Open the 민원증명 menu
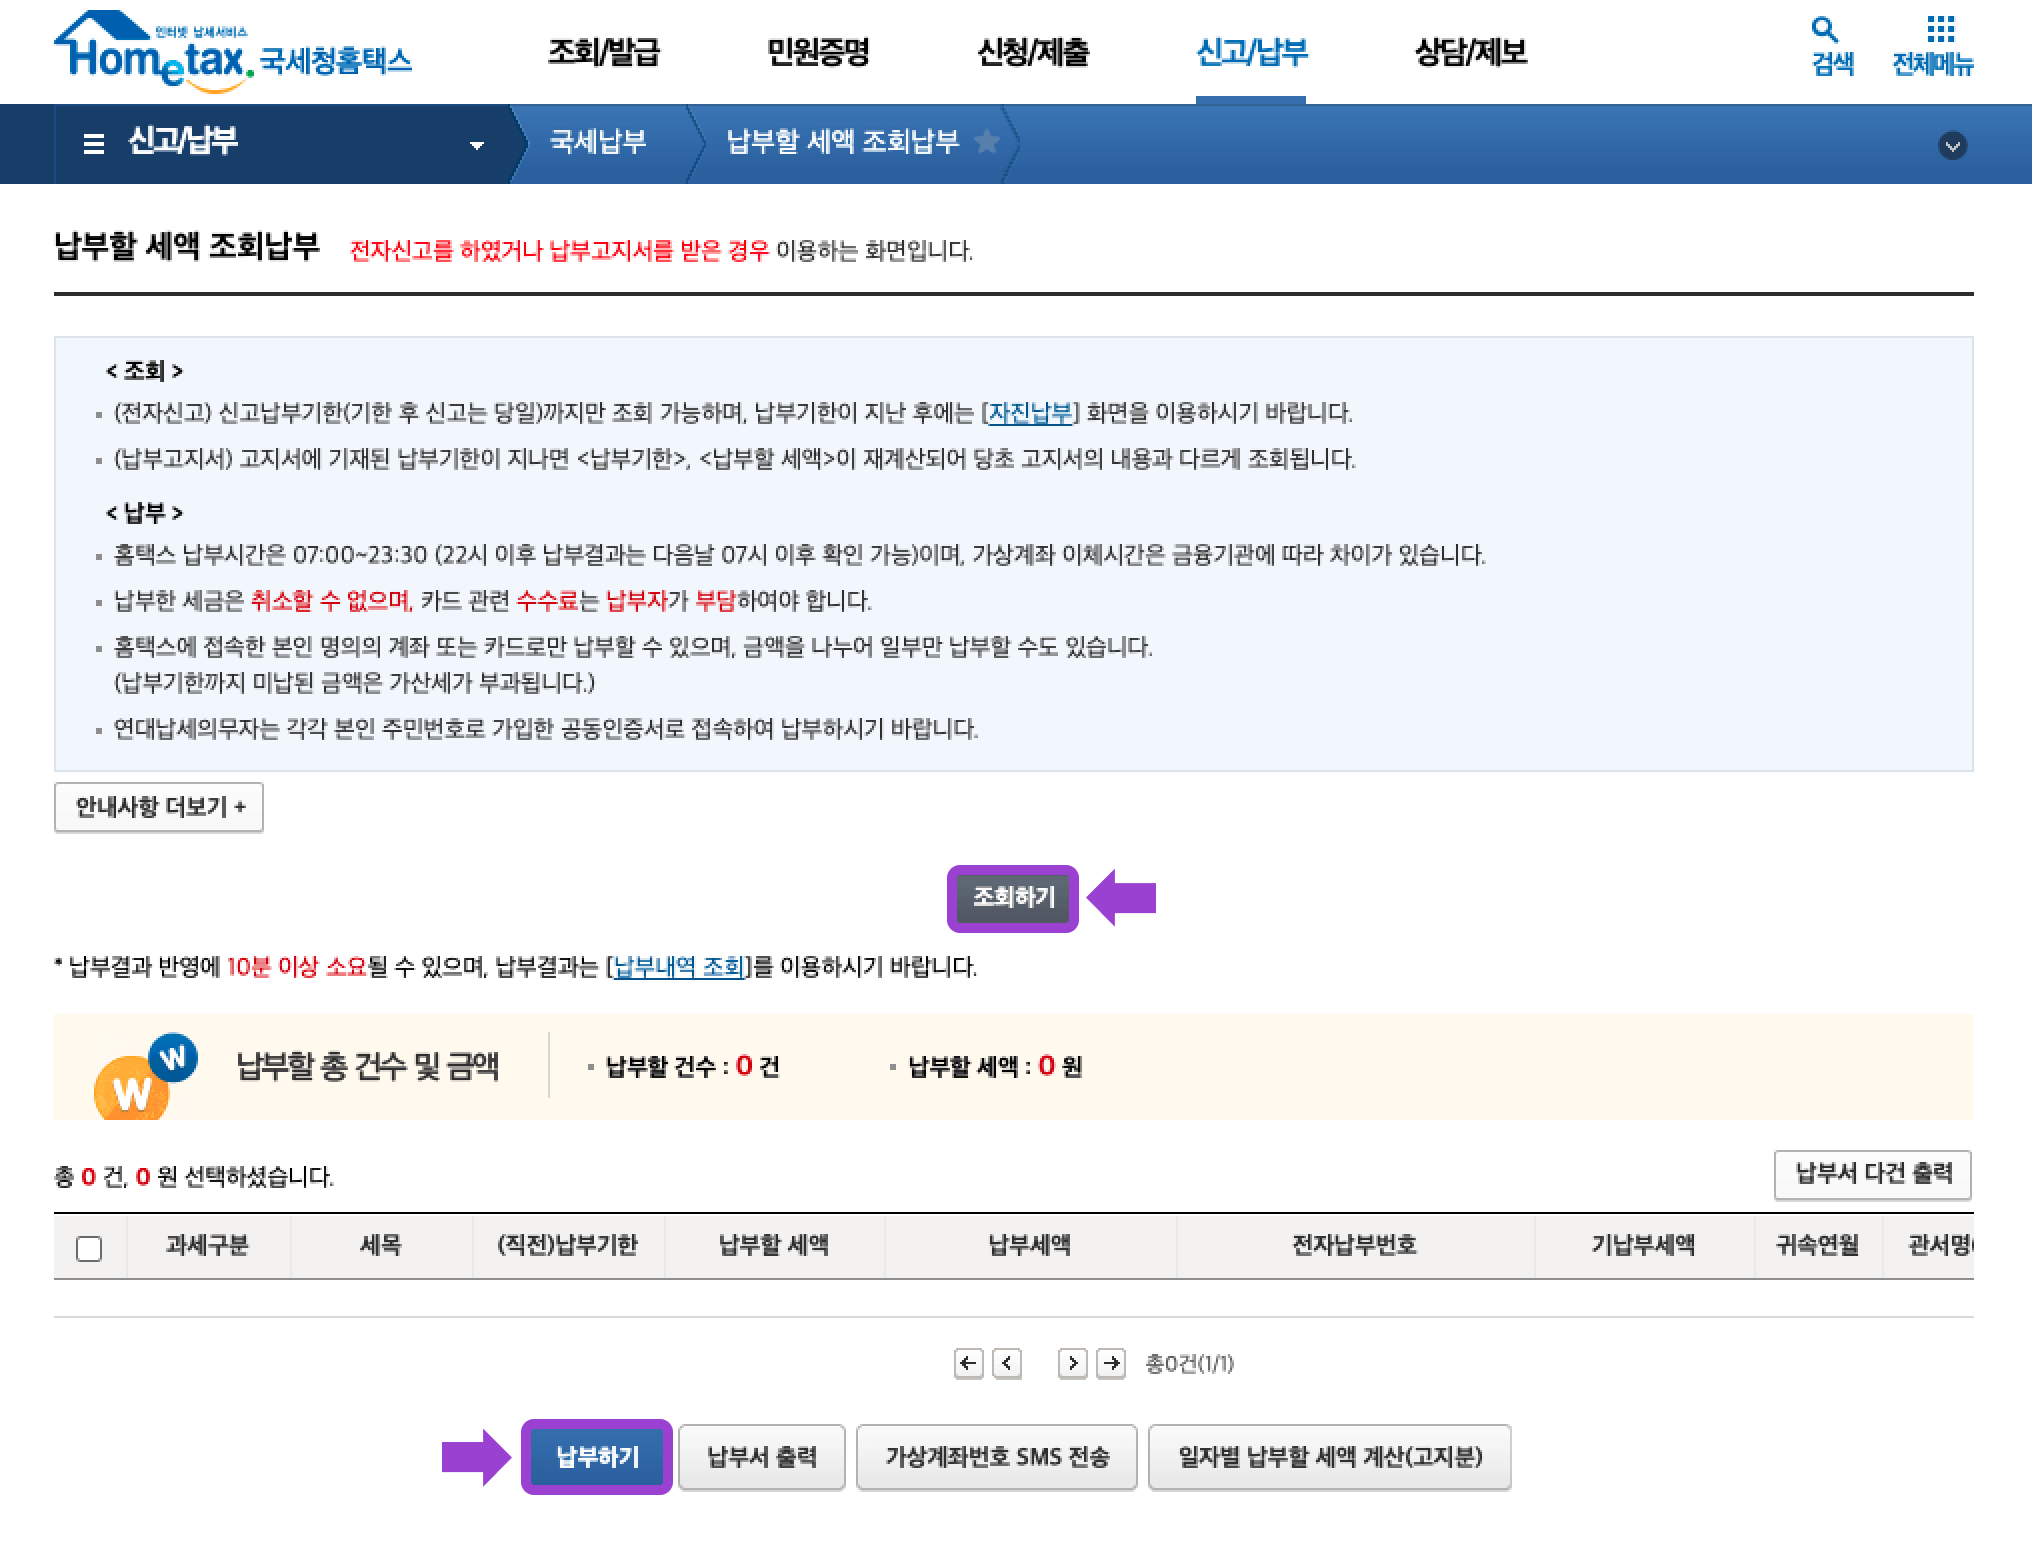The image size is (2032, 1566). pos(818,52)
